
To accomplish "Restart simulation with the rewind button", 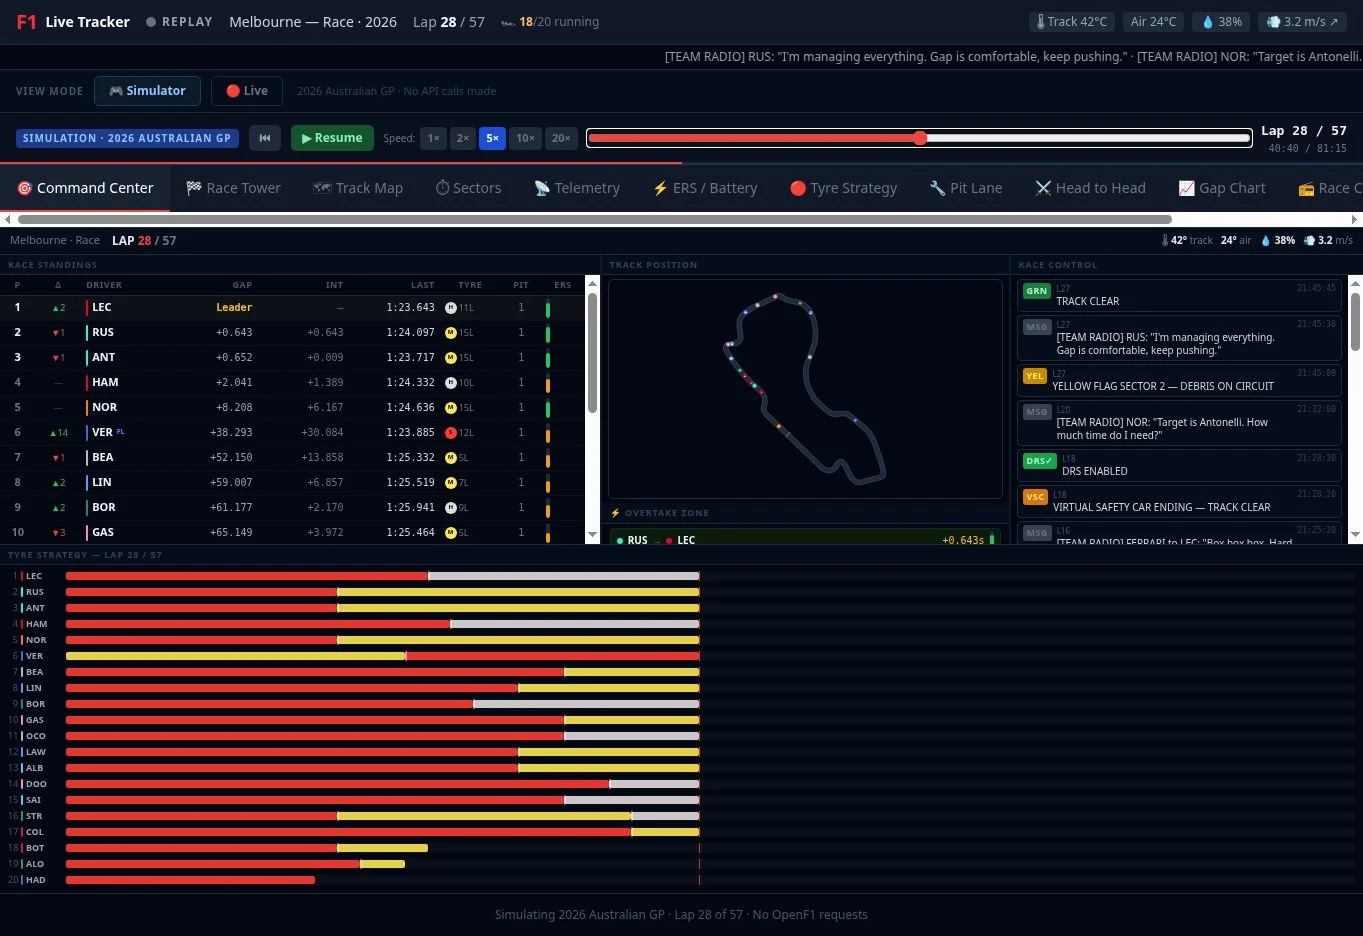I will tap(265, 138).
